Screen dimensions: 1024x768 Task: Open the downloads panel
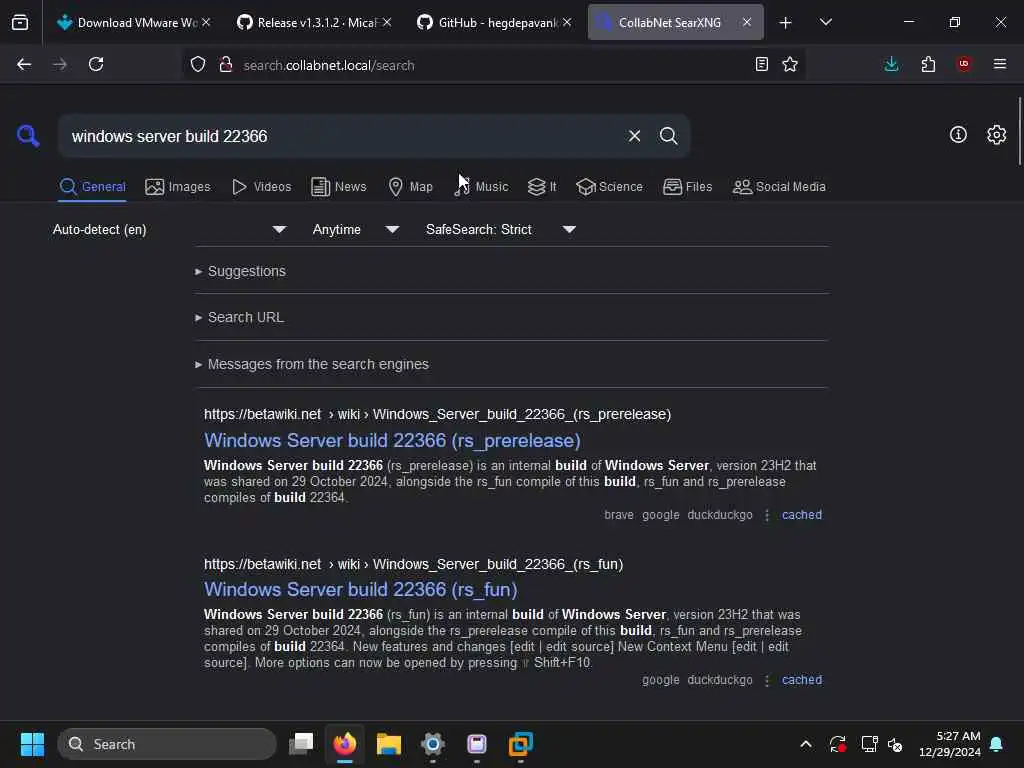point(891,64)
